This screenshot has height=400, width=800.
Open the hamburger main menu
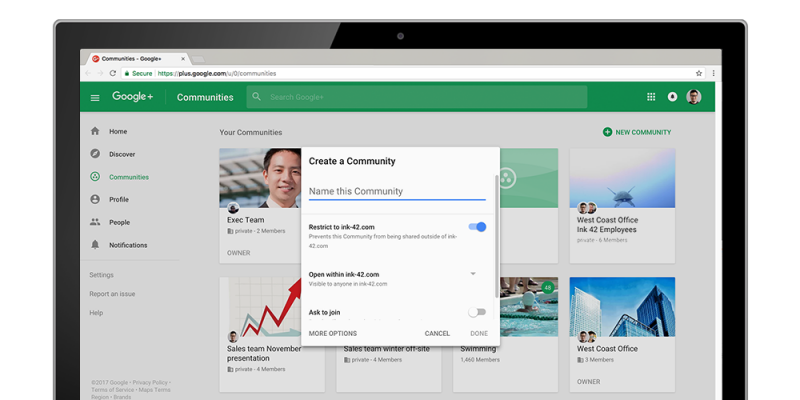click(x=95, y=97)
